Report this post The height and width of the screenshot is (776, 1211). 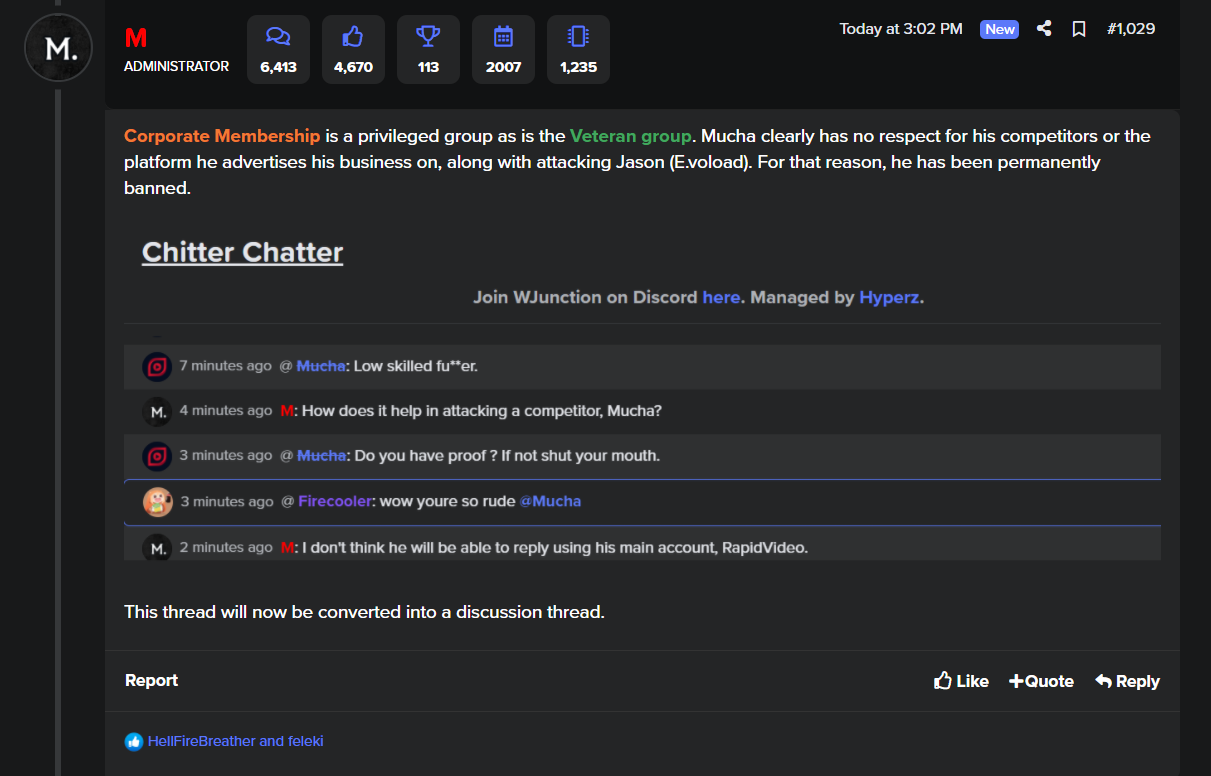click(151, 680)
